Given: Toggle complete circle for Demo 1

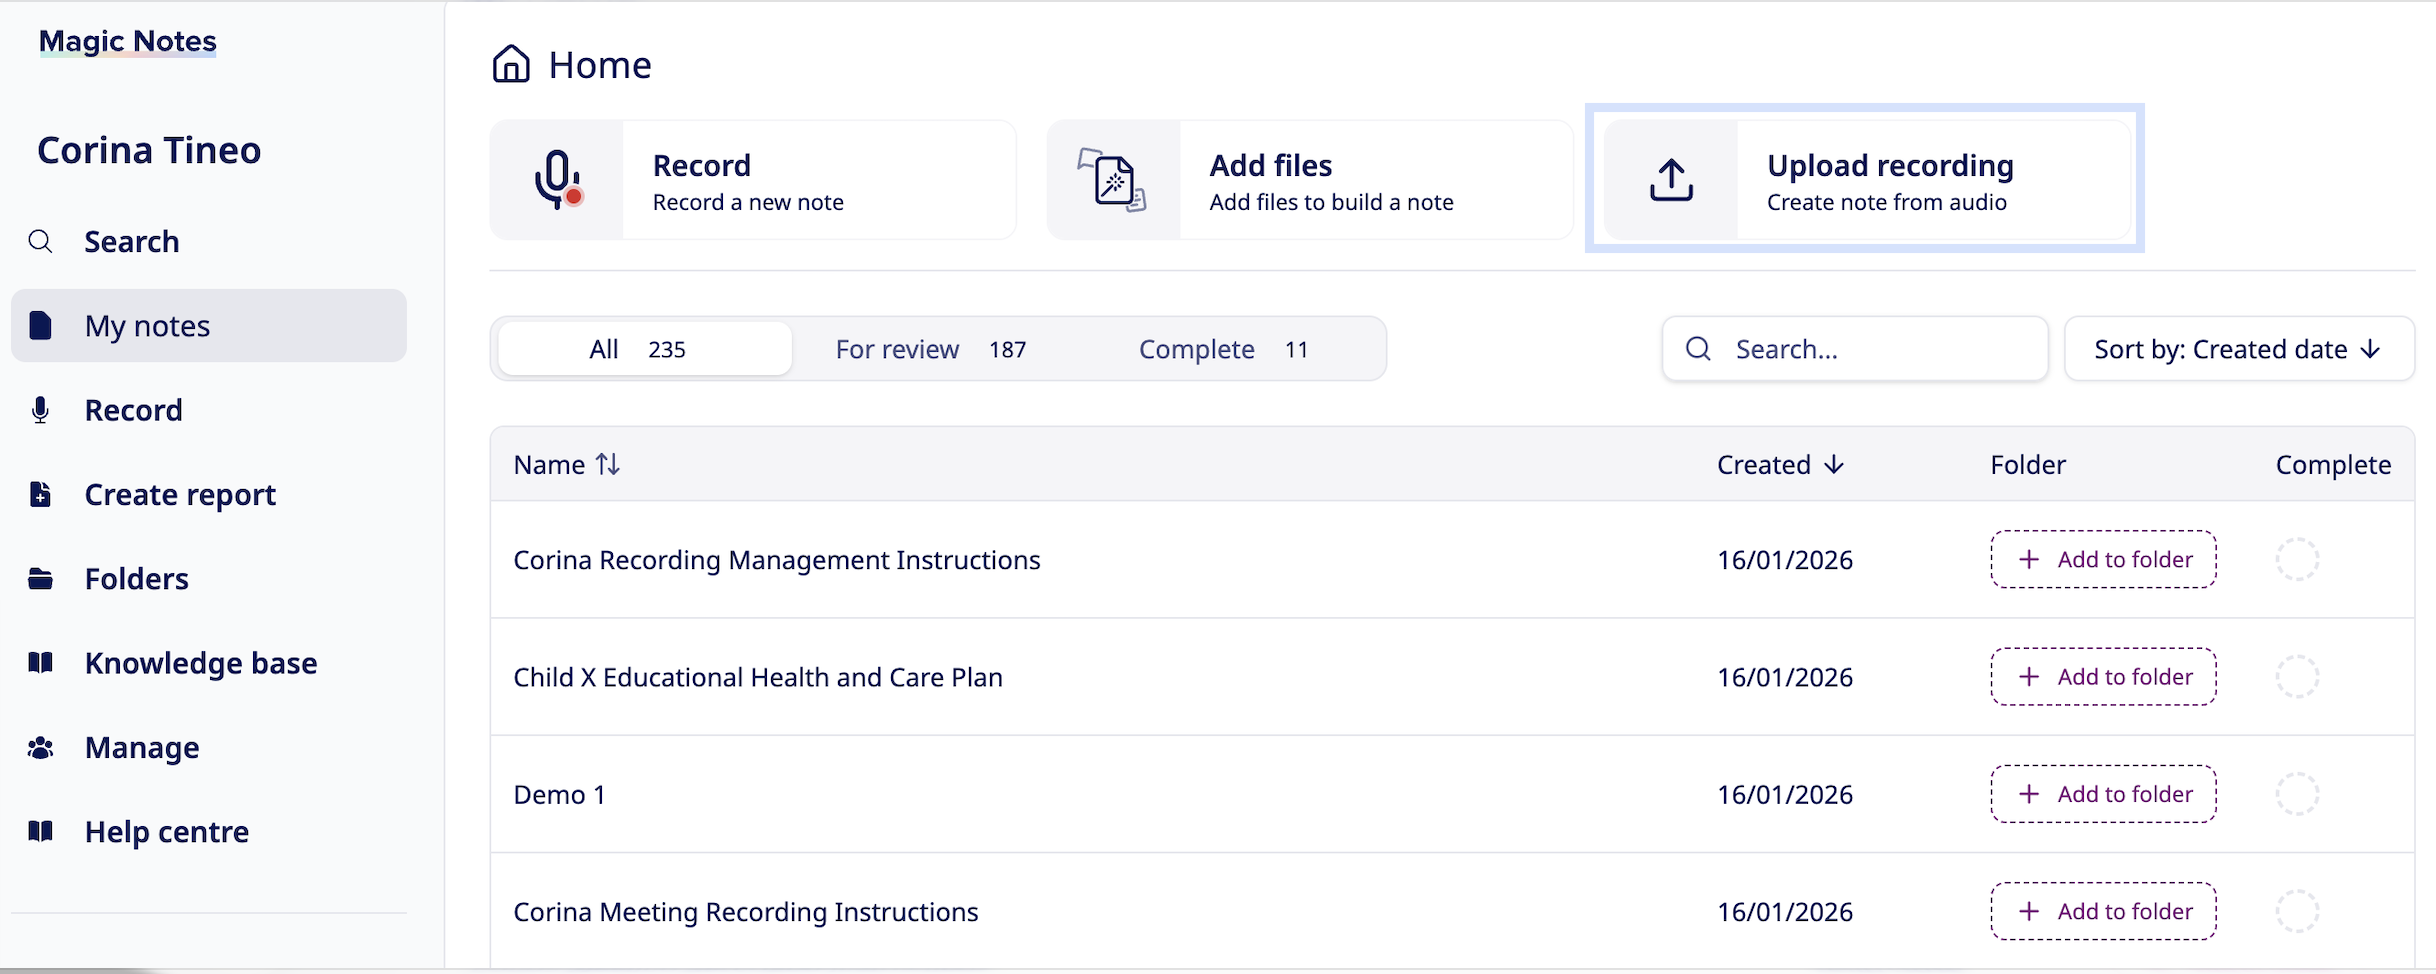Looking at the screenshot, I should [x=2297, y=795].
